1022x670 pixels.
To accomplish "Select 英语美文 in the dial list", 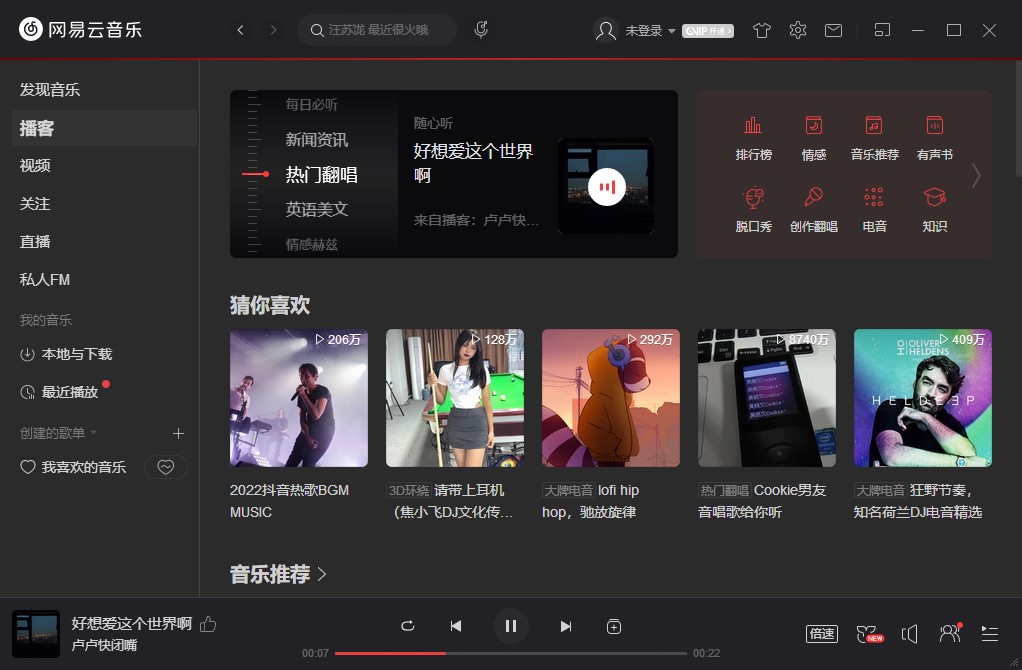I will tap(317, 209).
